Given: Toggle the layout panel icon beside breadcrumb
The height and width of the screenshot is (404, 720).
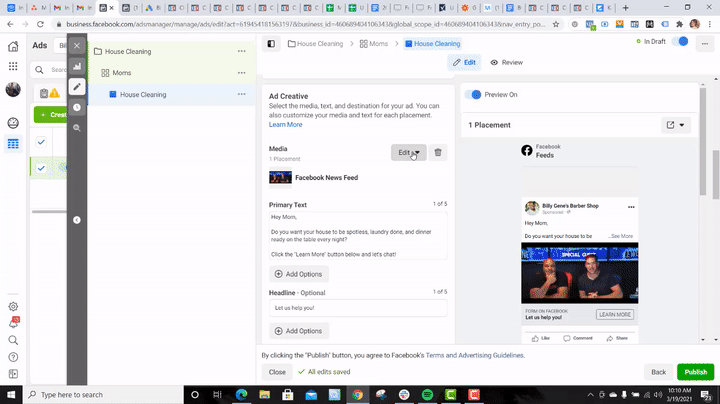Looking at the screenshot, I should point(271,44).
